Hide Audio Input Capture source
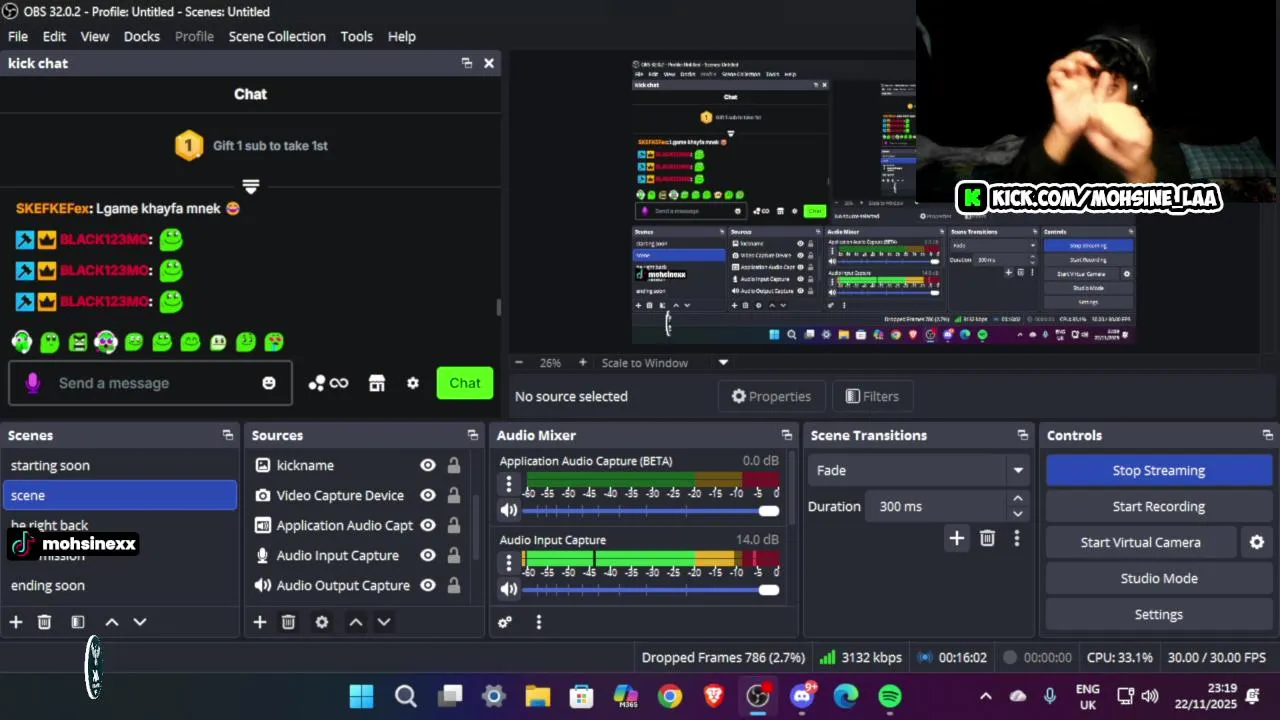The image size is (1280, 720). click(428, 555)
